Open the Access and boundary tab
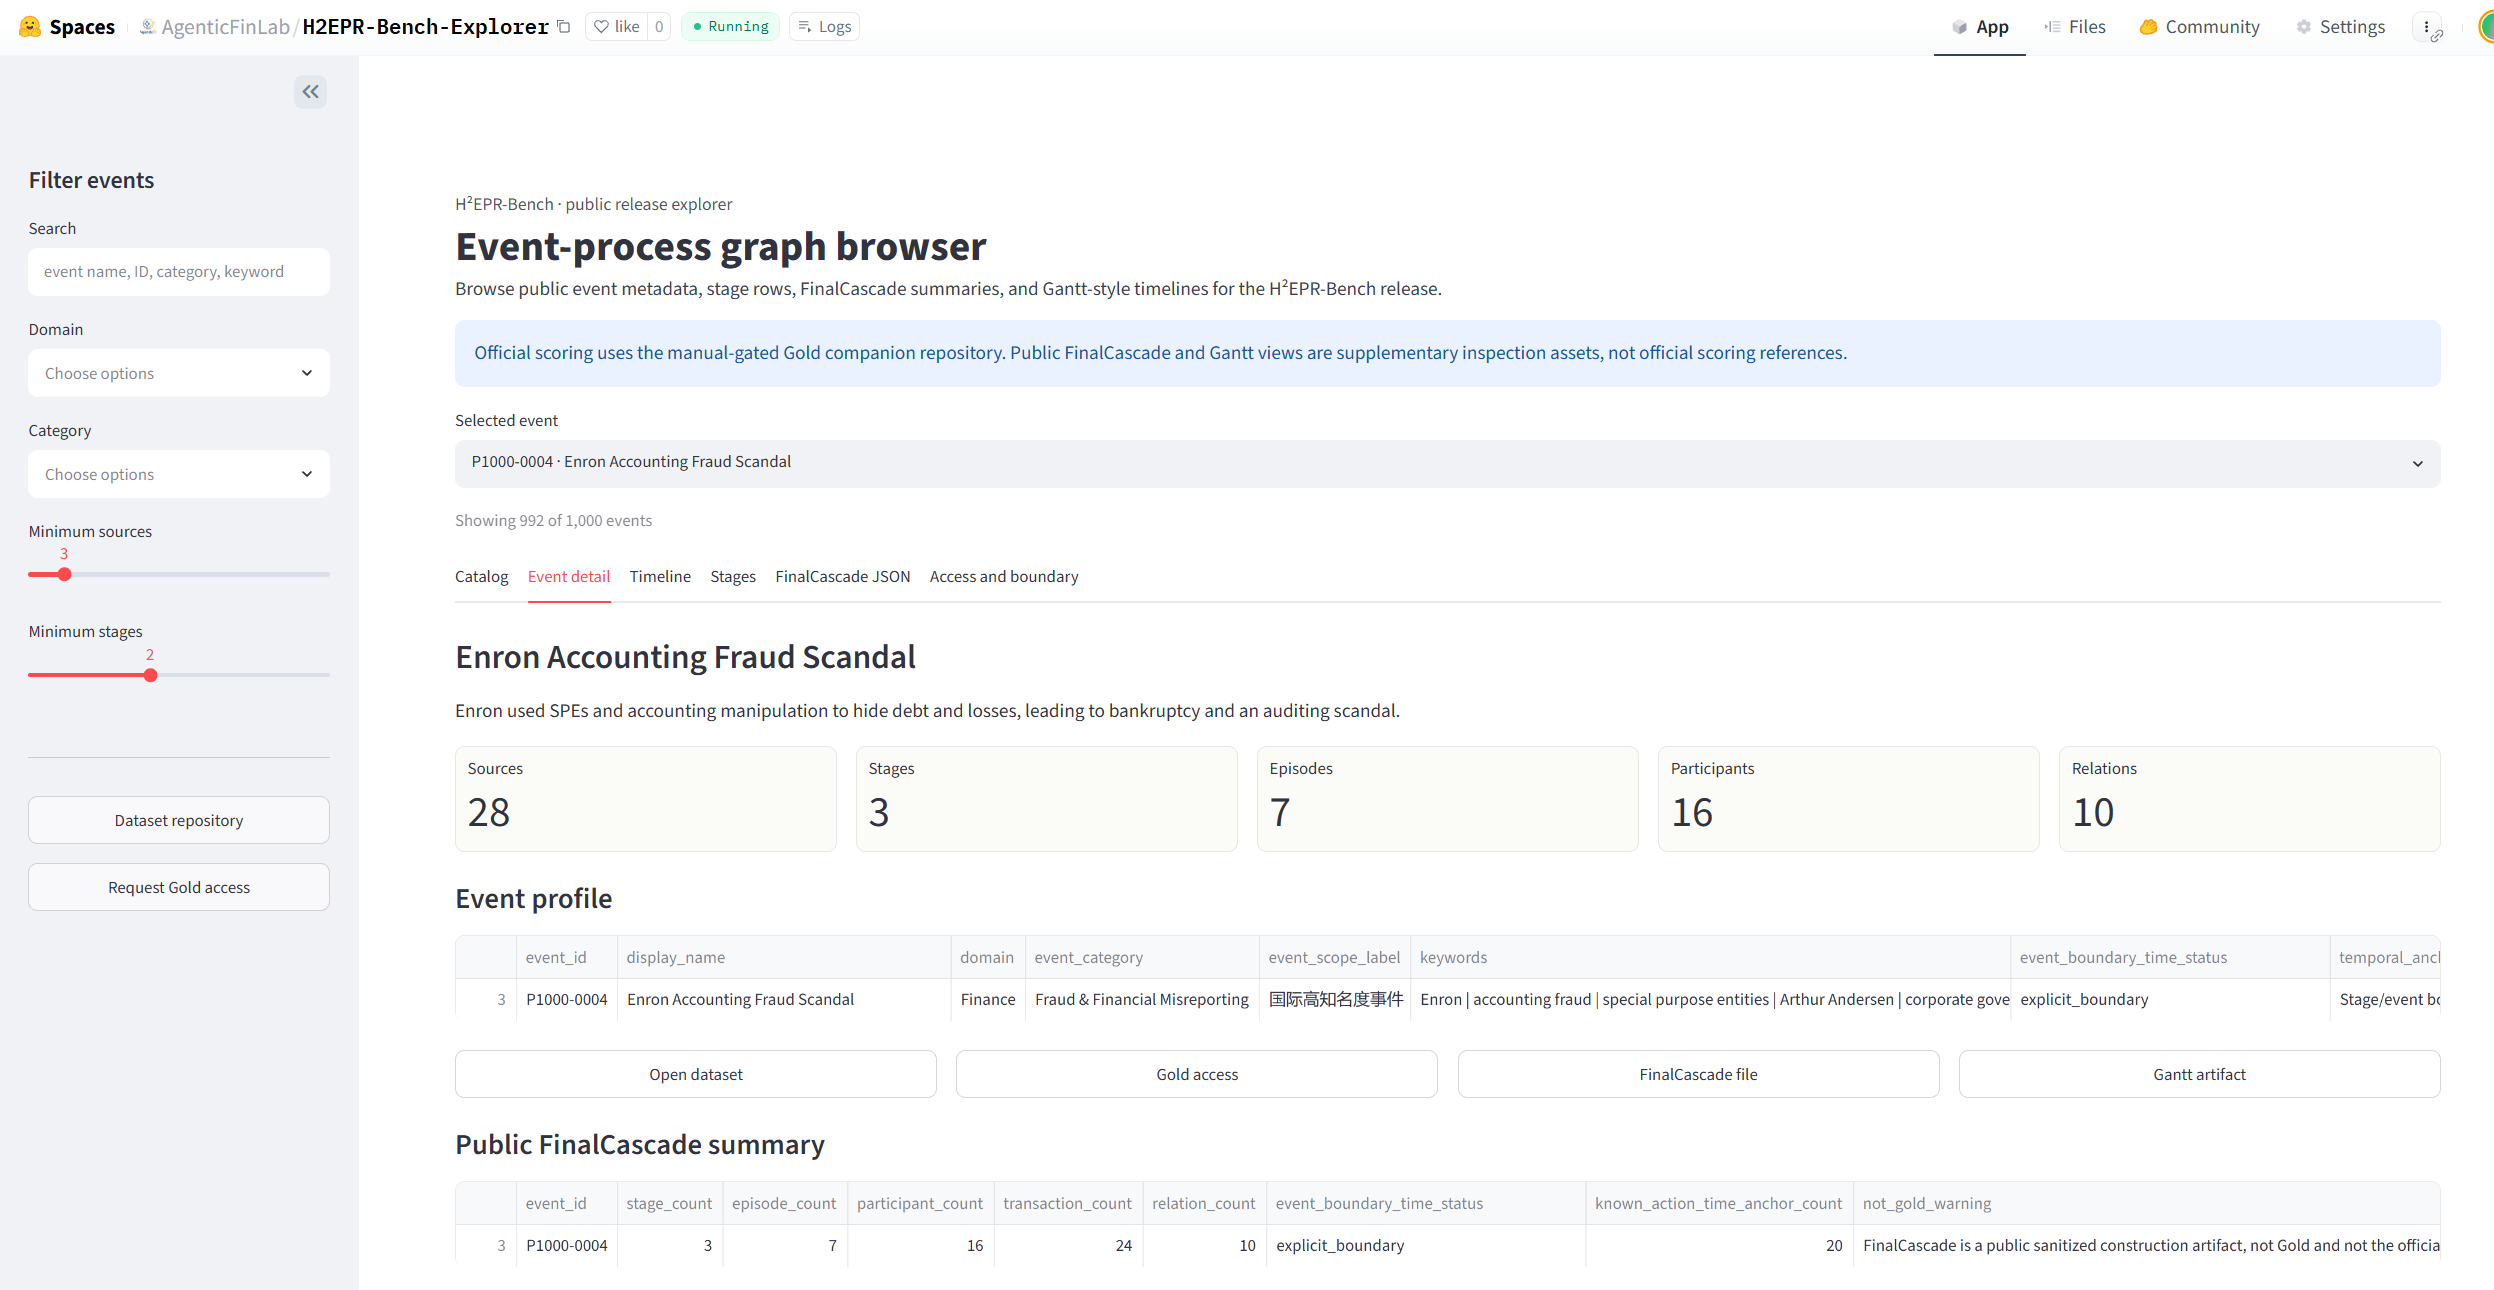This screenshot has height=1290, width=2494. pyautogui.click(x=1004, y=577)
